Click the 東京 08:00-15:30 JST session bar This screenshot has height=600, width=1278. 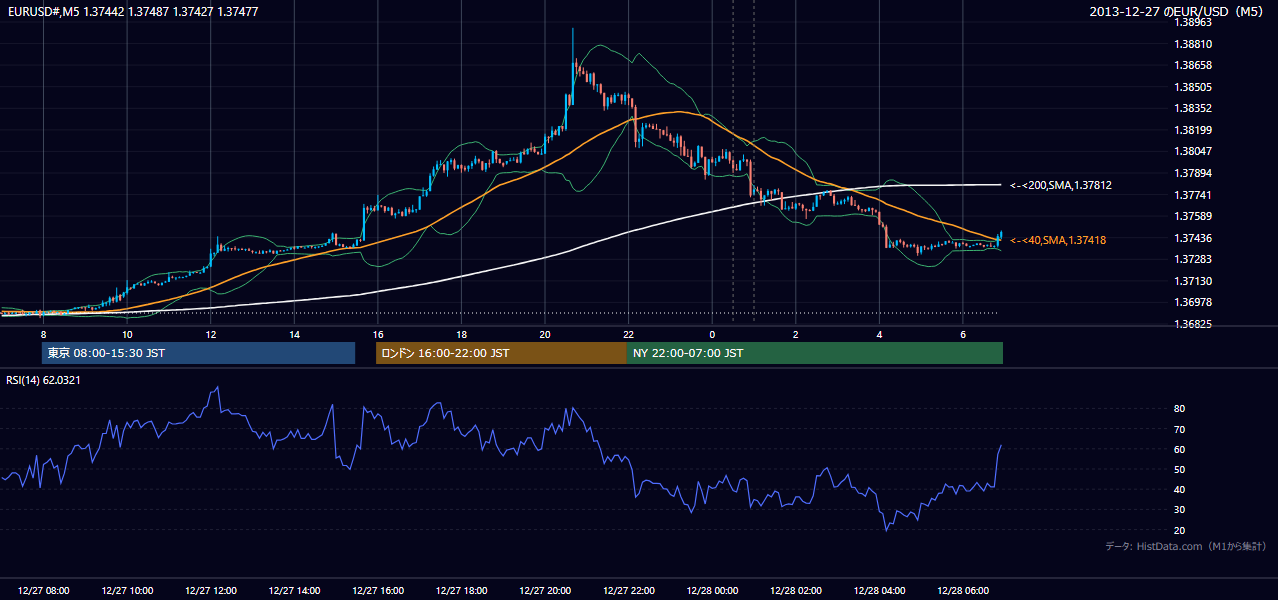198,353
